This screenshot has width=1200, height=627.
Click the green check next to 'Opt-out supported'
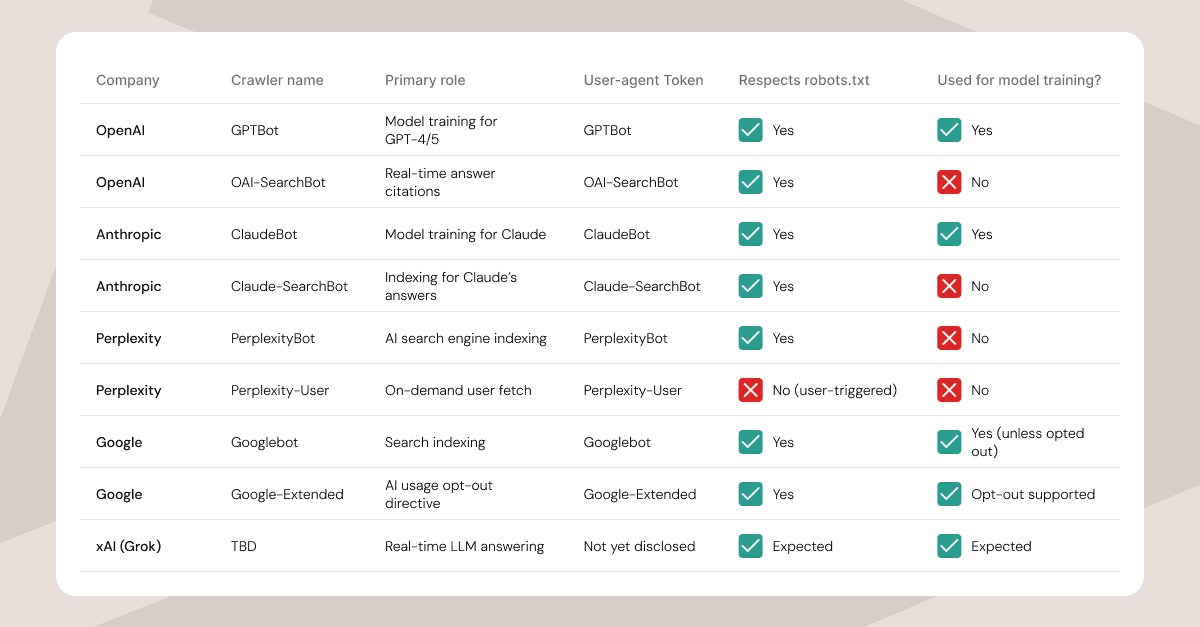pos(949,494)
